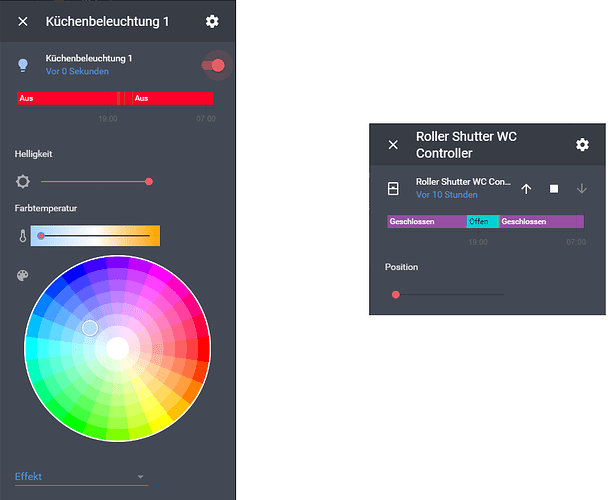This screenshot has height=500, width=609.
Task: Click 'Vor 0 Sekunden' timestamp
Action: pos(77,71)
